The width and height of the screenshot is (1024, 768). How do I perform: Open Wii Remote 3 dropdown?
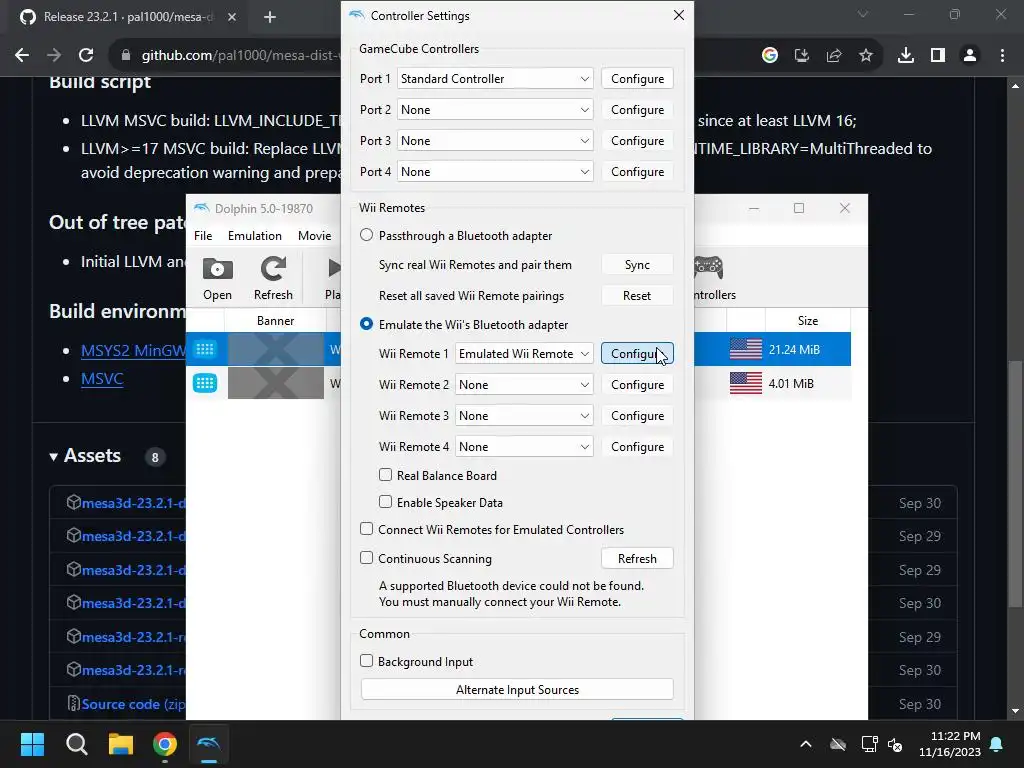tap(524, 415)
